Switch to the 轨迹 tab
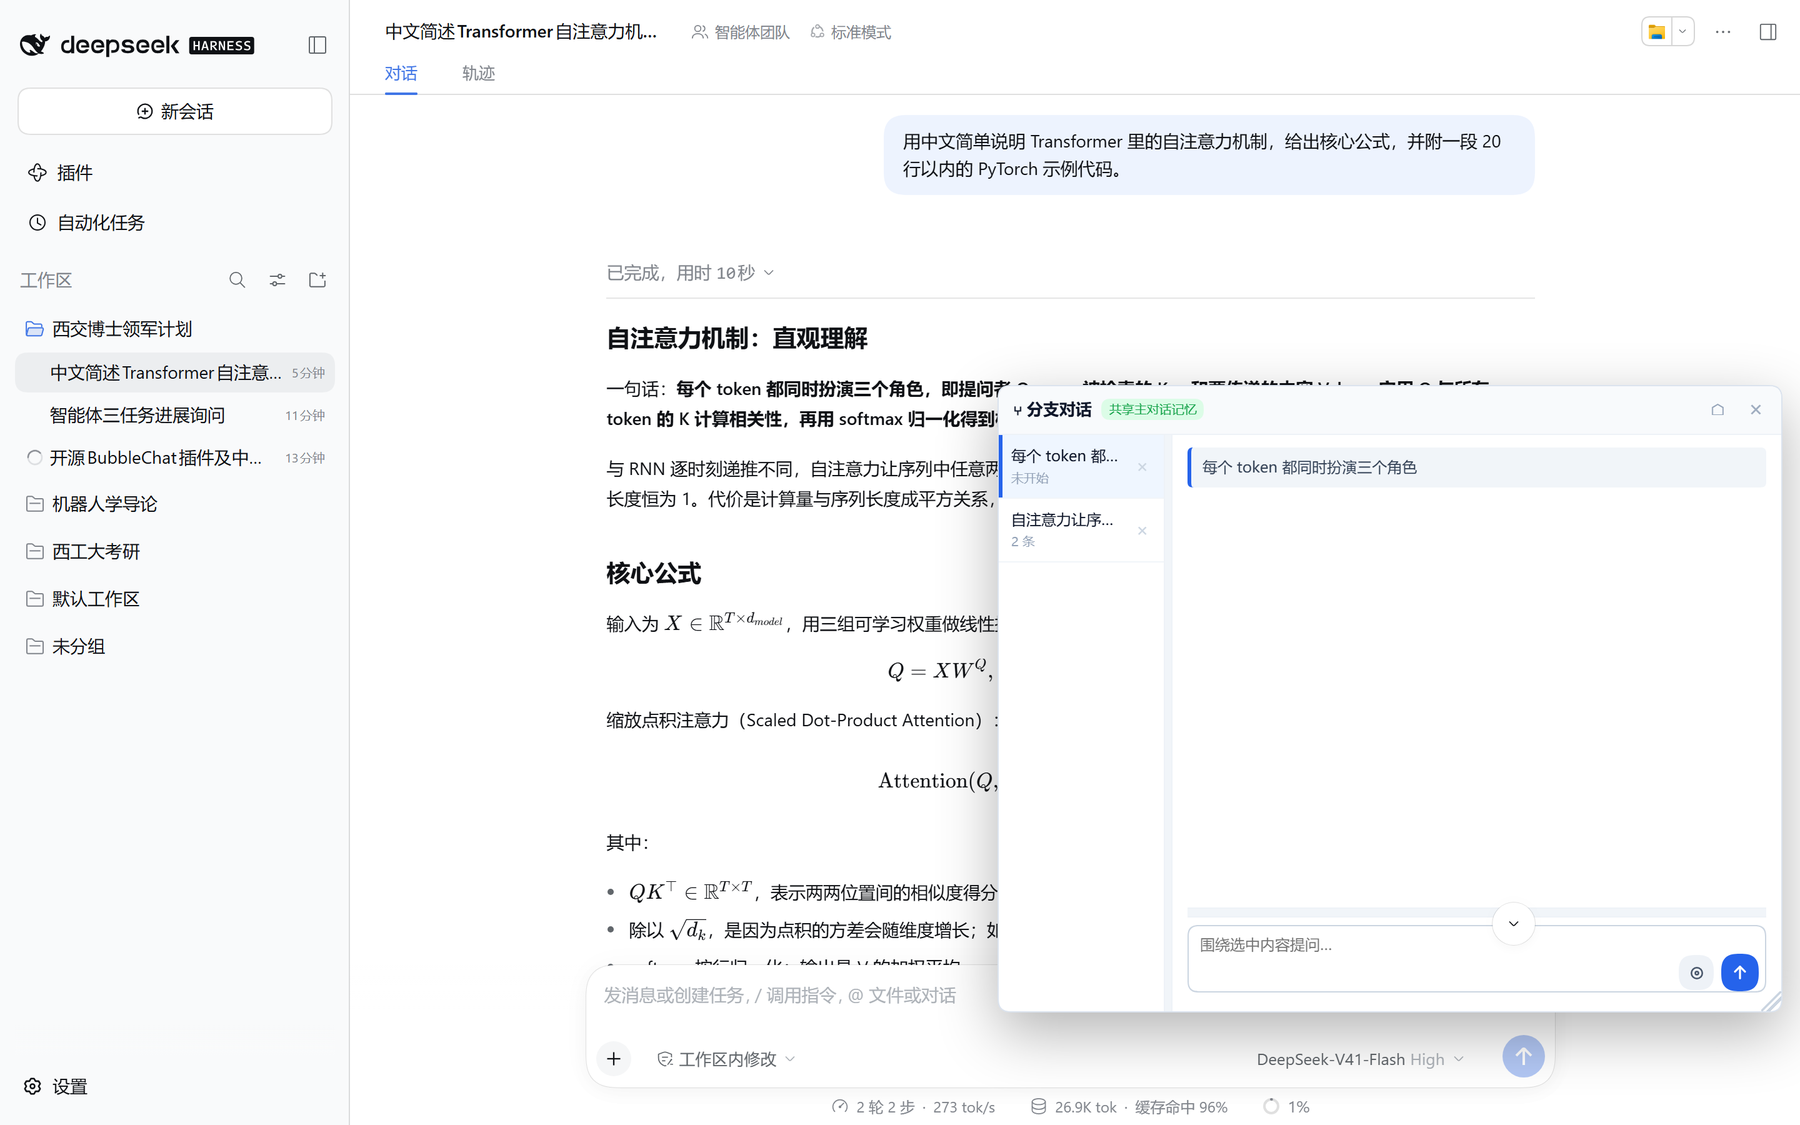Viewport: 1800px width, 1125px height. click(x=478, y=73)
